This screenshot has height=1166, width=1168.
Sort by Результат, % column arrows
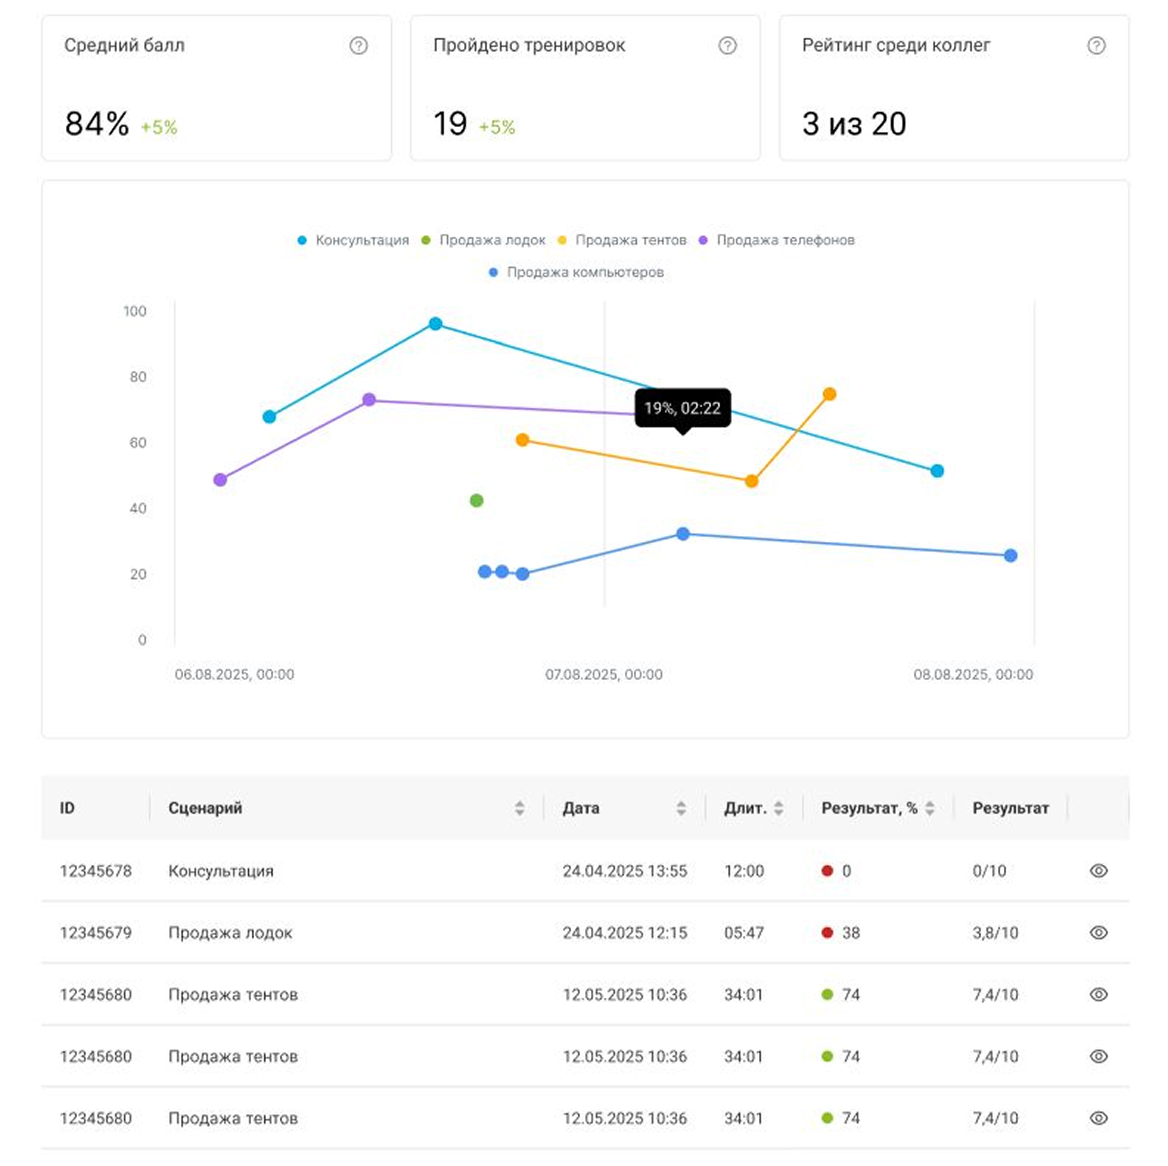coord(930,808)
